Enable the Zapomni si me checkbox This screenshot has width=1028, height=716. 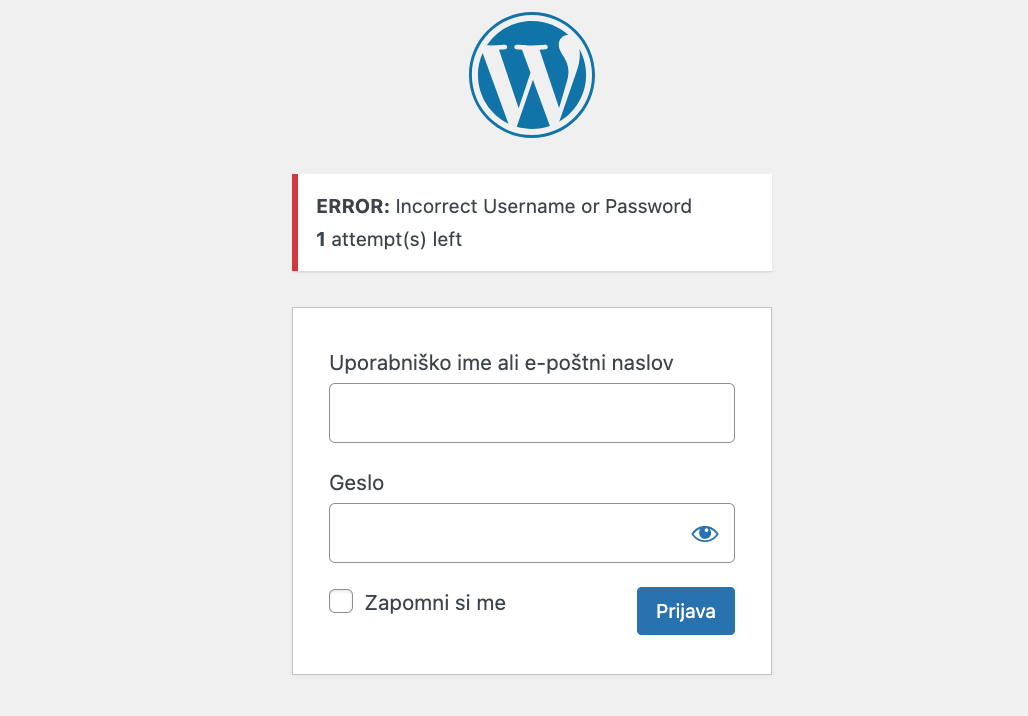341,601
